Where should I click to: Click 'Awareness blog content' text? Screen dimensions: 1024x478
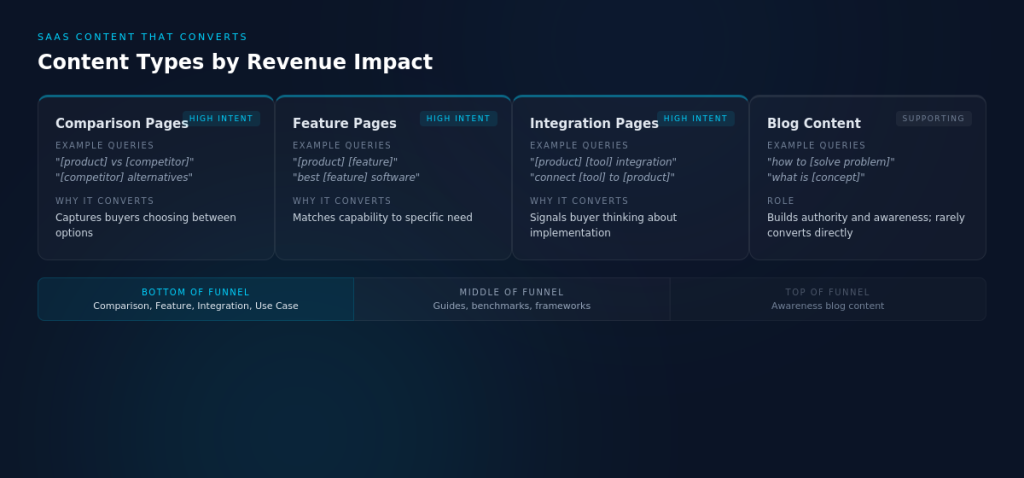(828, 306)
